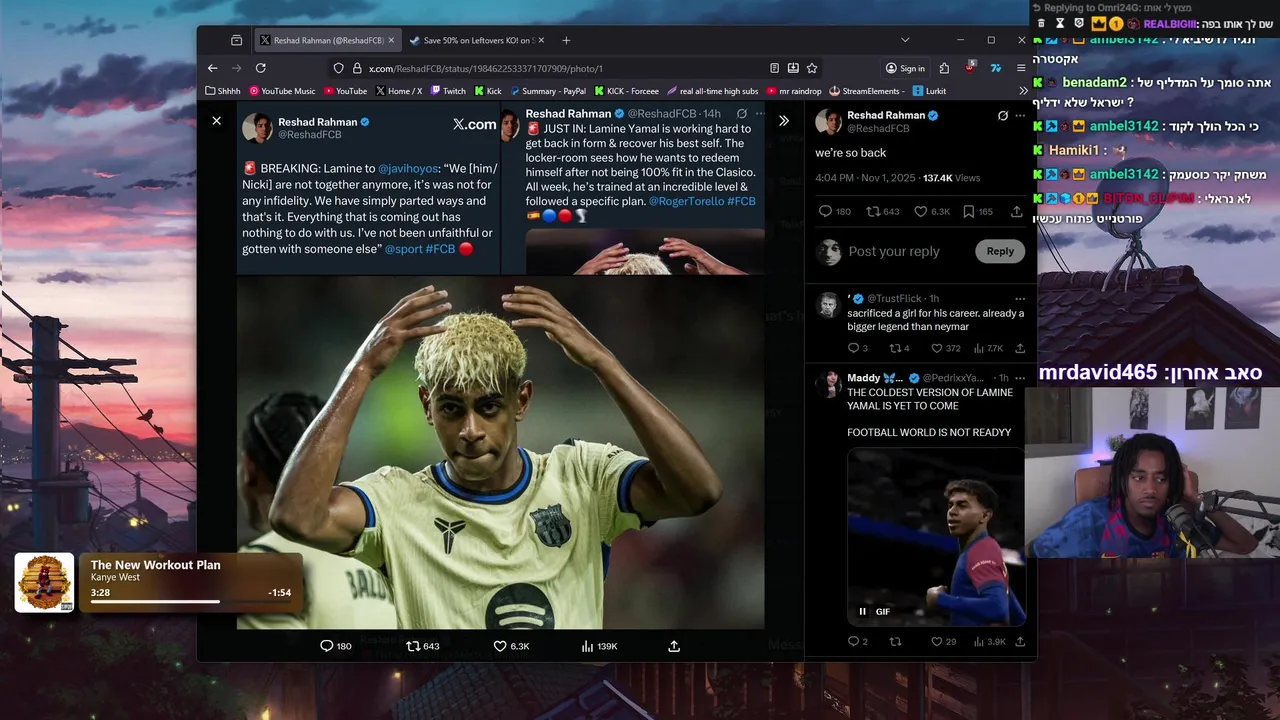Open the Shhhh bookmarks folder

coord(223,91)
